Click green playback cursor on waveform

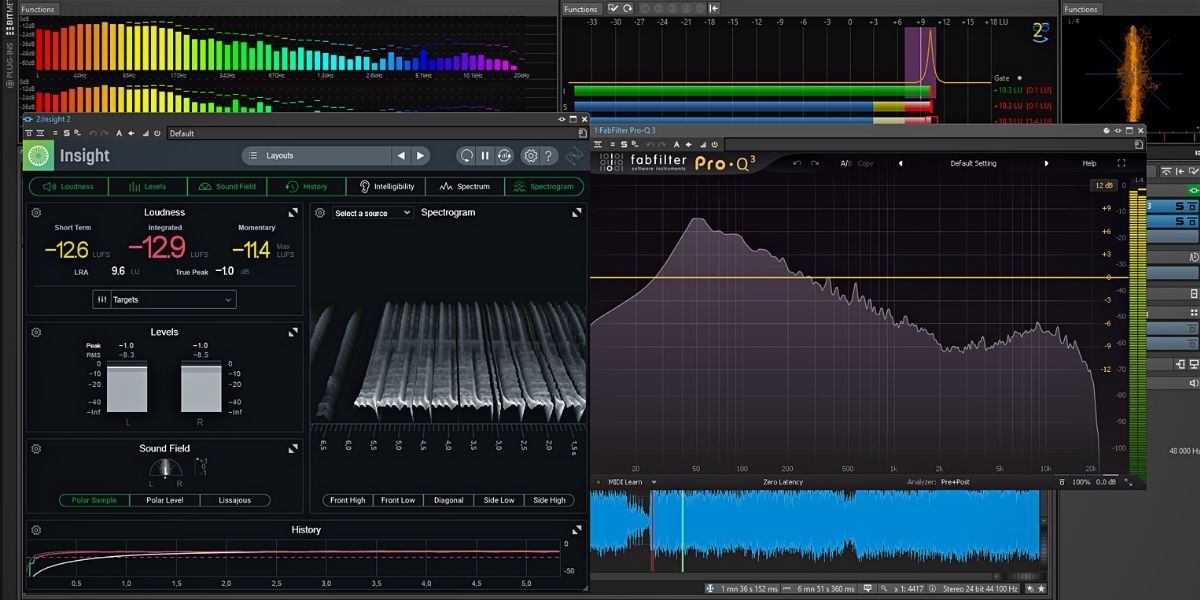[683, 530]
